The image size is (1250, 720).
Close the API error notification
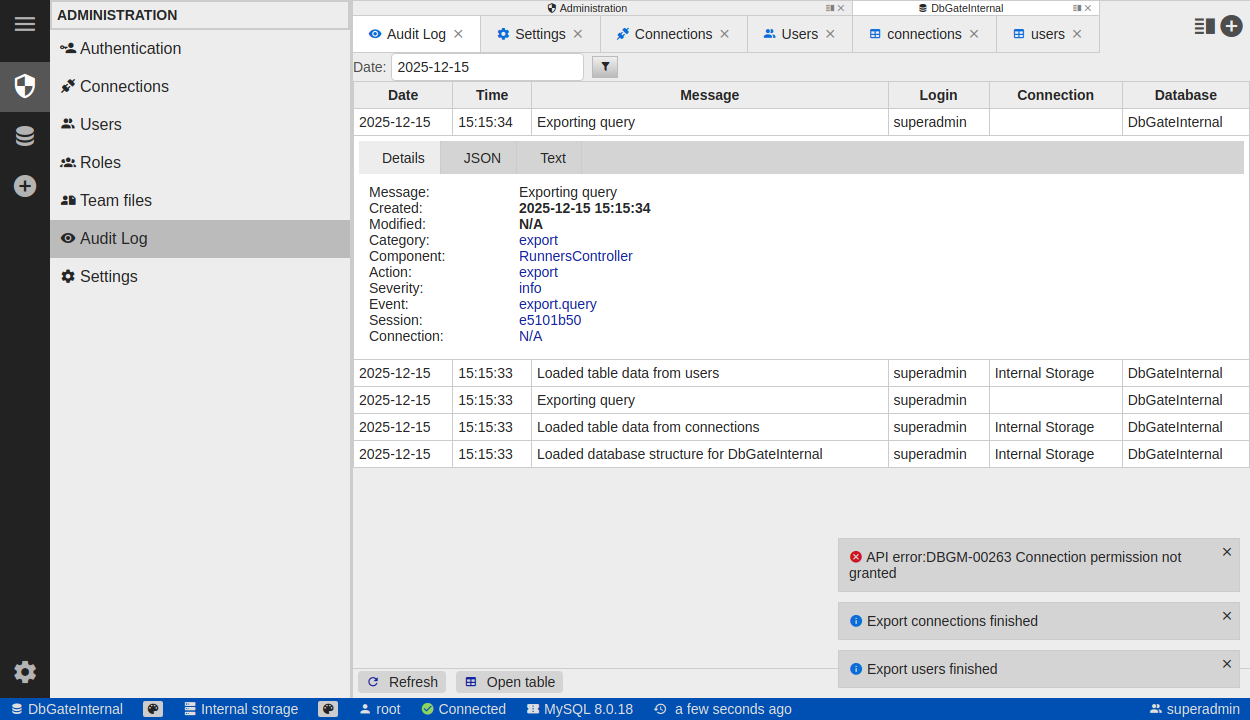click(1227, 552)
